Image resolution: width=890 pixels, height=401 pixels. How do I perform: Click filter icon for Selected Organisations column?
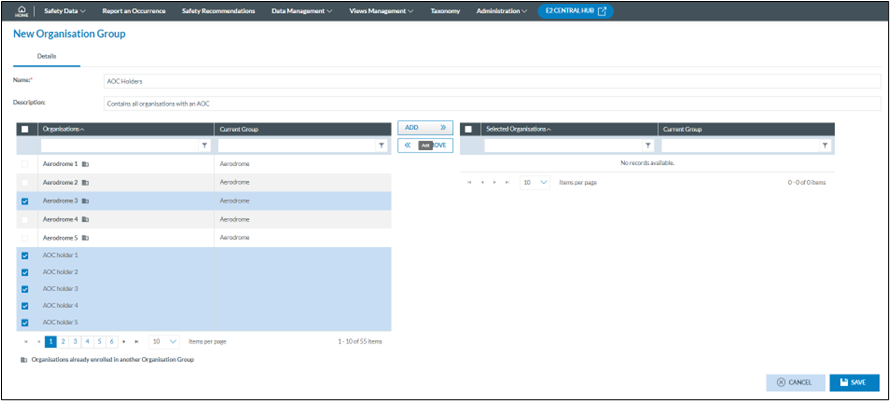[648, 146]
